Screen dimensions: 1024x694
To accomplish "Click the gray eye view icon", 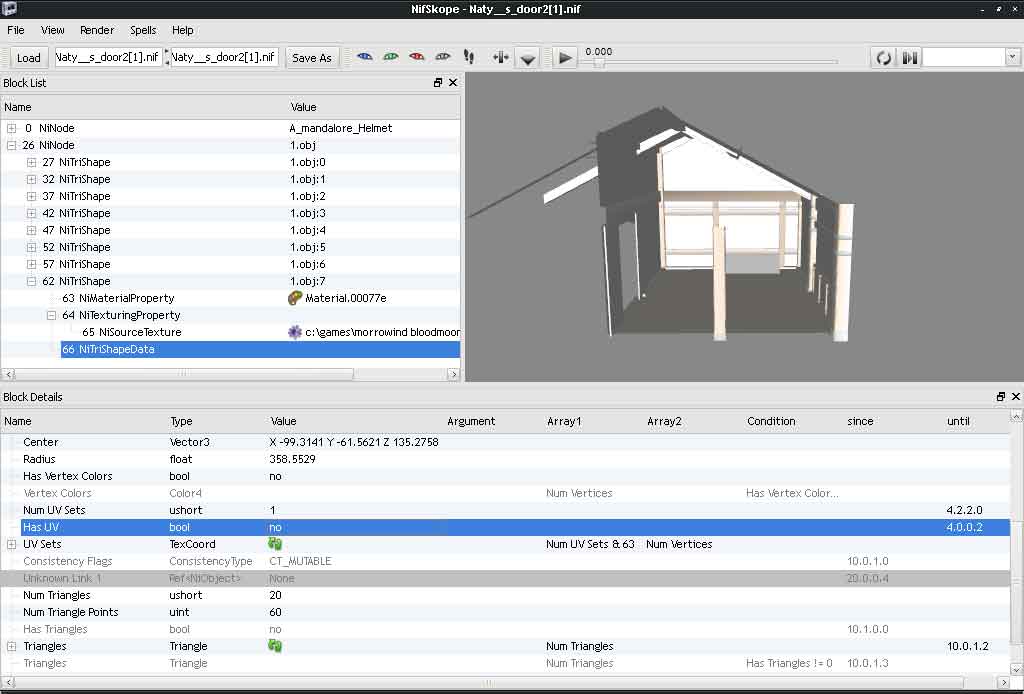I will coord(443,57).
